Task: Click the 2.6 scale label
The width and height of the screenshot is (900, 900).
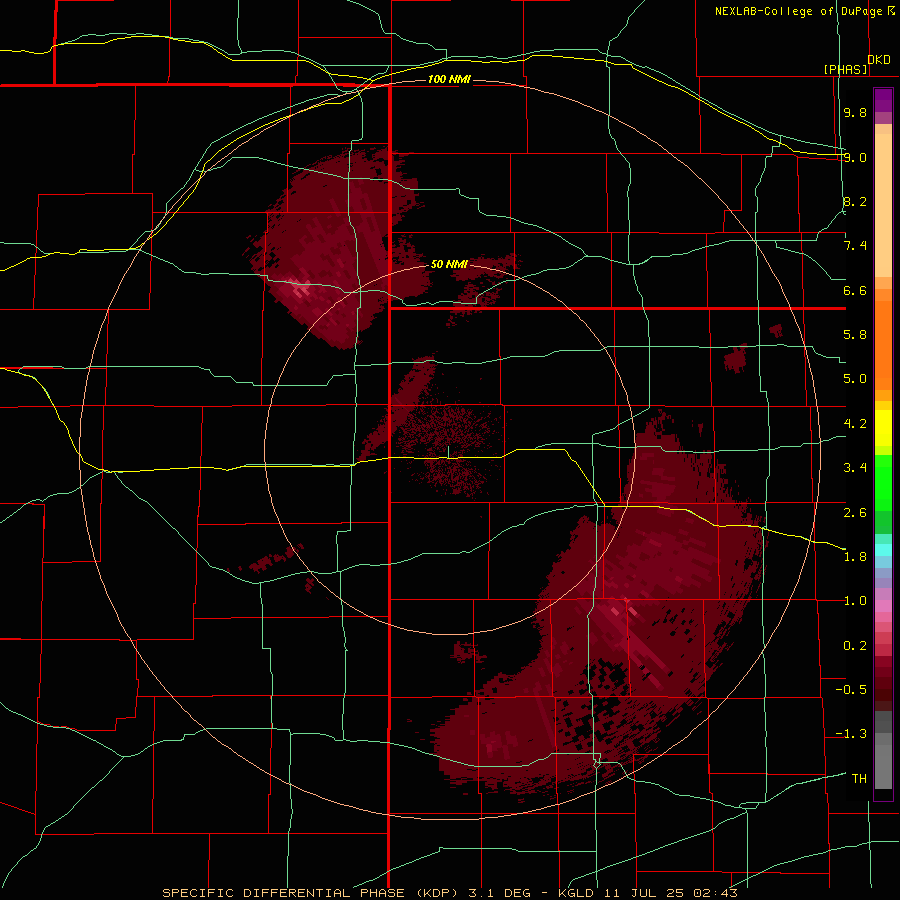Action: click(x=855, y=513)
